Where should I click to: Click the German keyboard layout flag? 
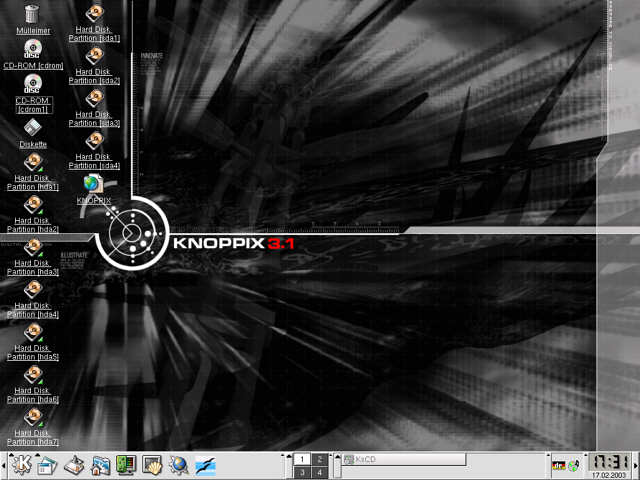[558, 465]
